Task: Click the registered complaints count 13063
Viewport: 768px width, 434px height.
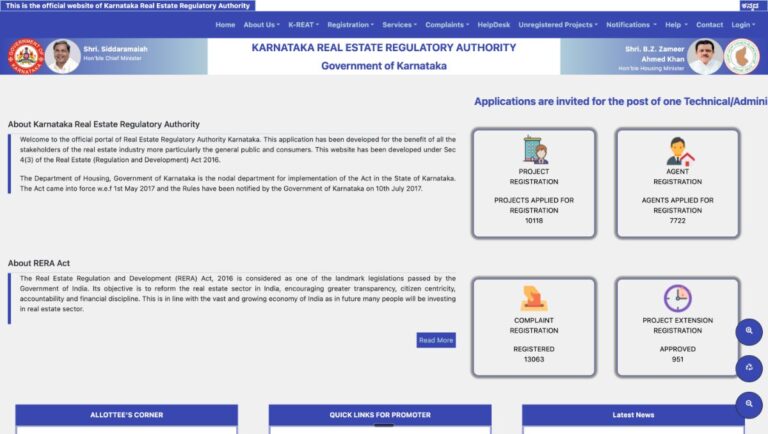Action: 534,359
